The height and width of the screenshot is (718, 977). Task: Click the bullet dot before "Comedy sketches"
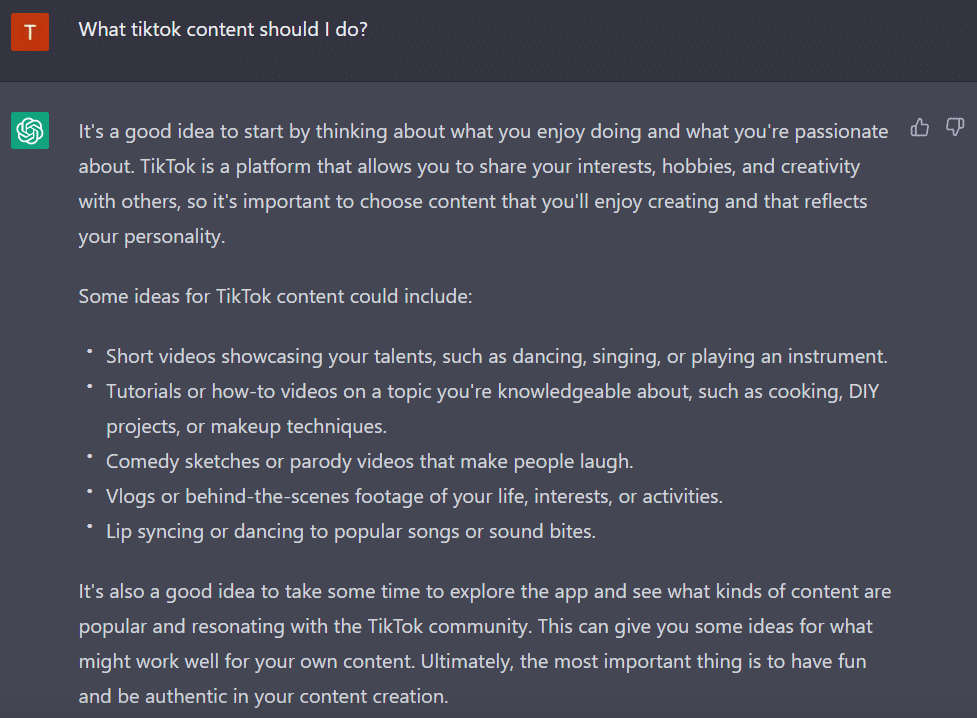[89, 457]
